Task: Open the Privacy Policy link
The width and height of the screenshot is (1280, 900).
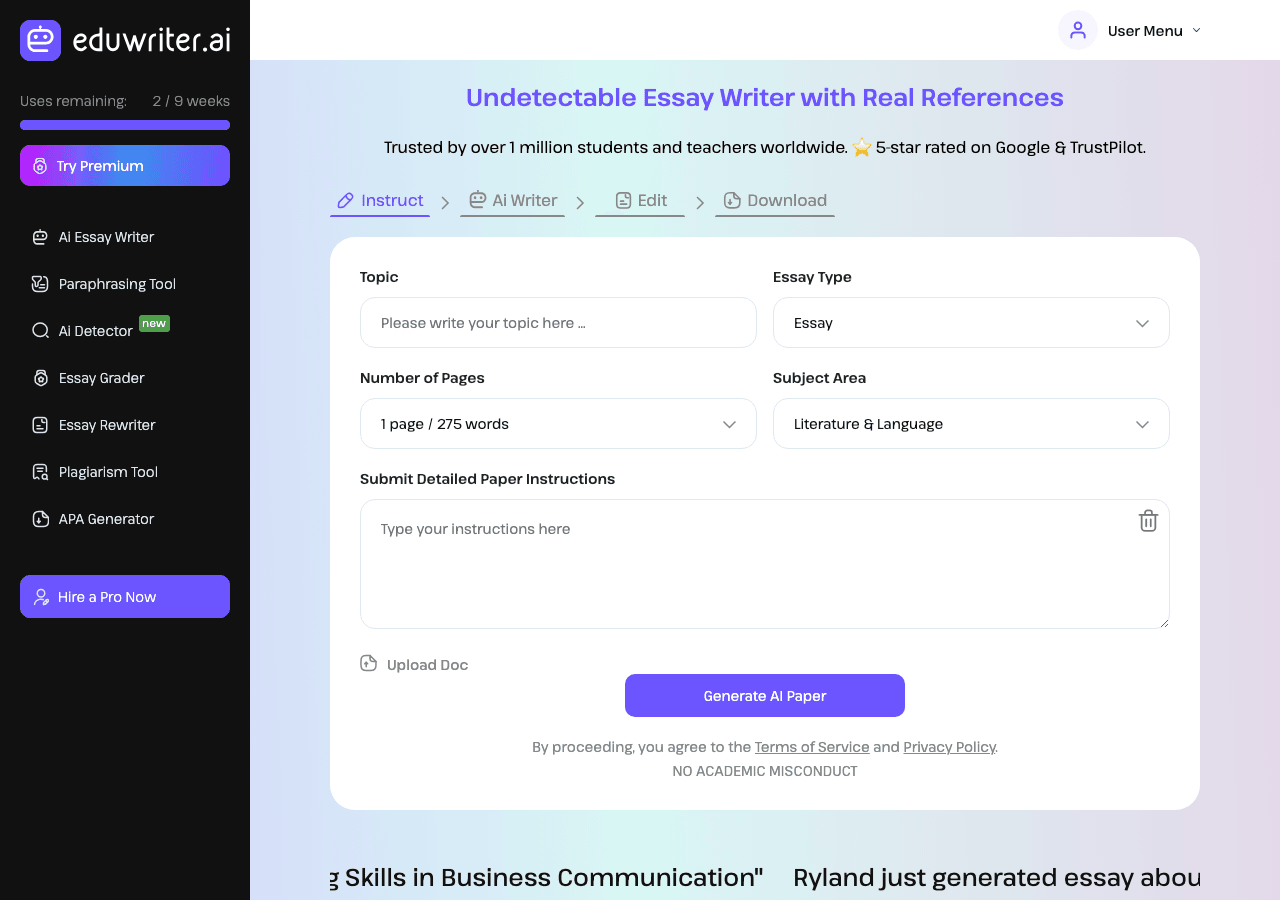Action: click(x=949, y=747)
